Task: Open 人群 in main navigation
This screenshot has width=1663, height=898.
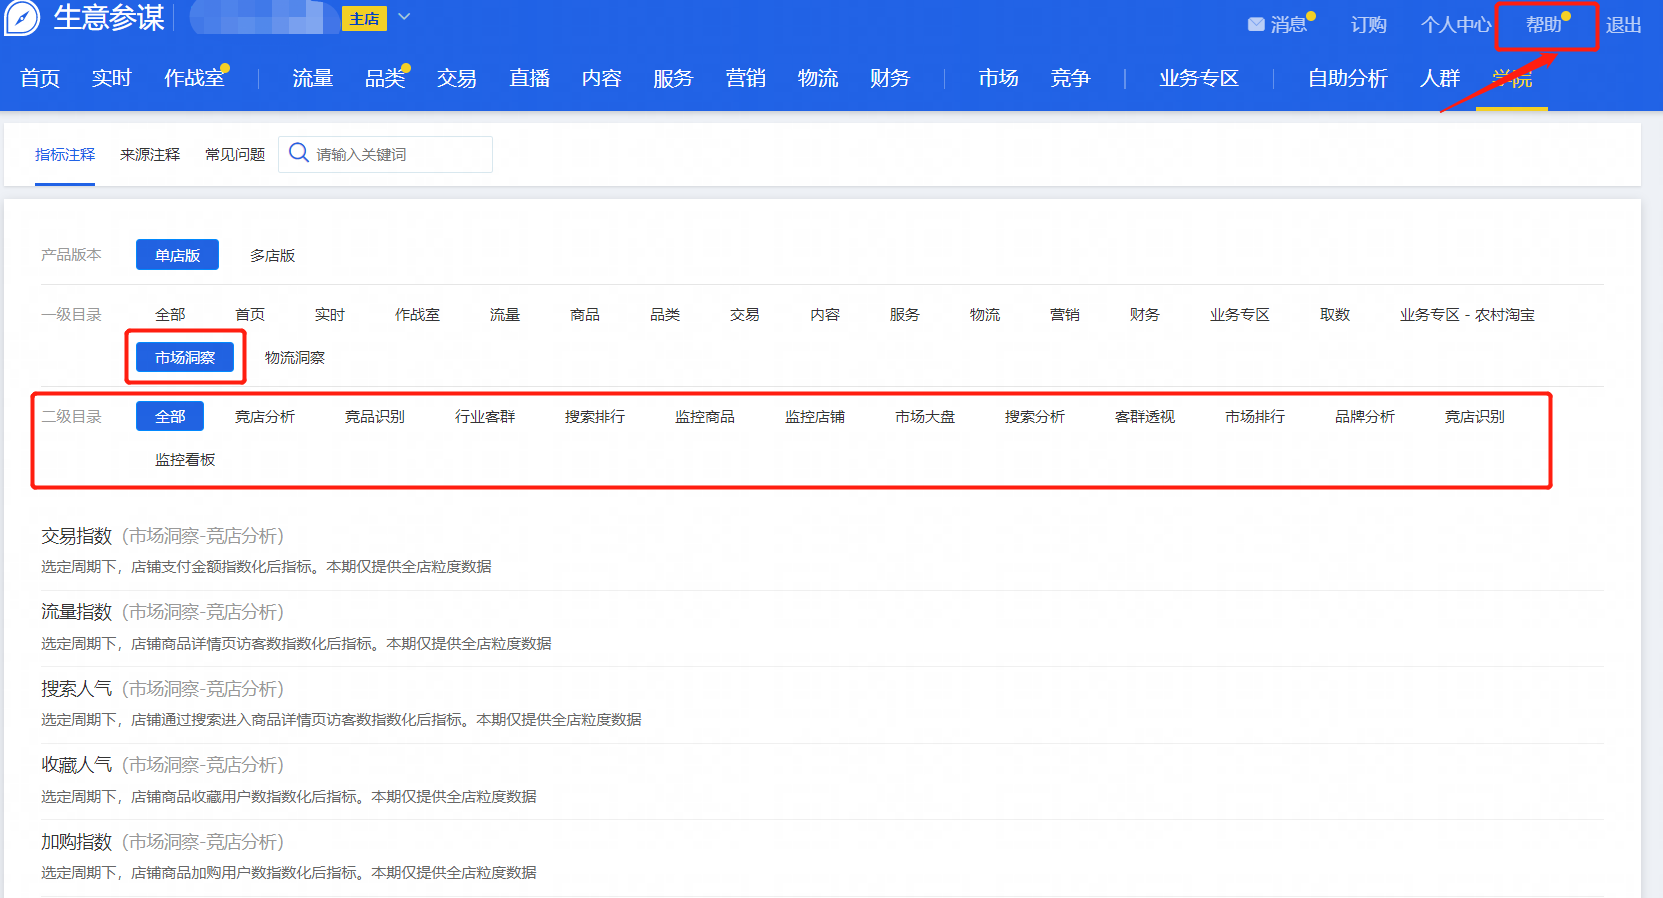Action: click(x=1440, y=78)
